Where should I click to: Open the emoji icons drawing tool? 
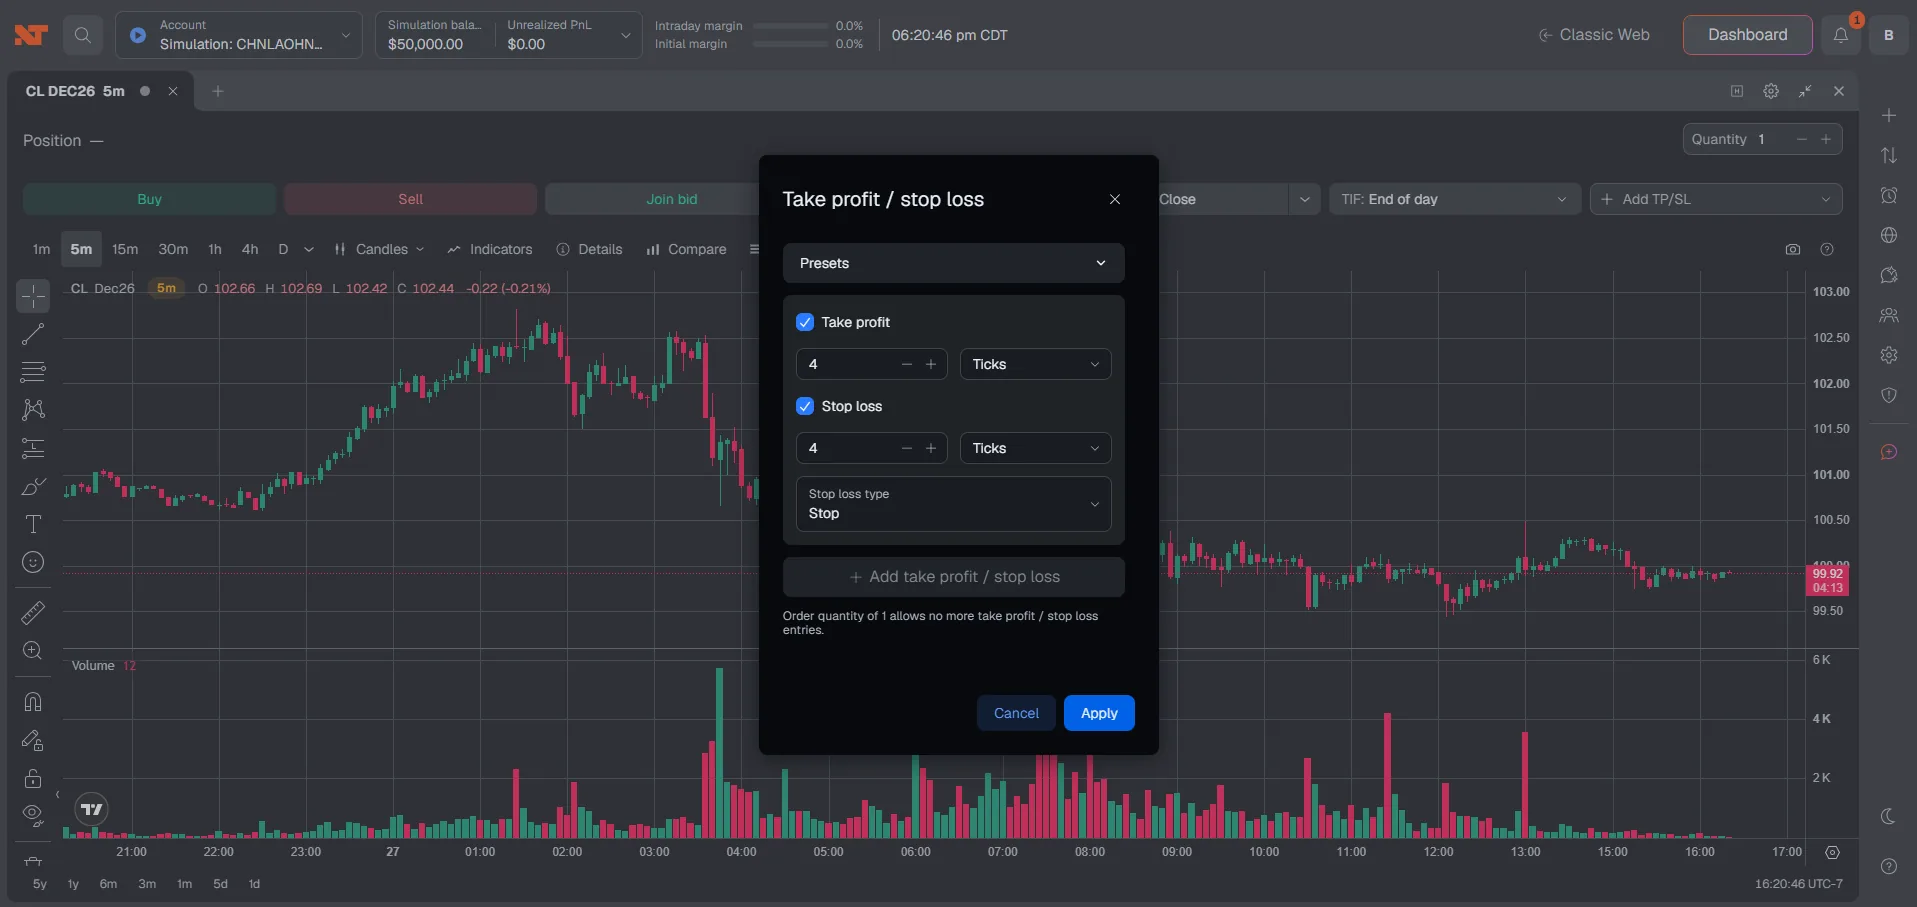coord(33,562)
